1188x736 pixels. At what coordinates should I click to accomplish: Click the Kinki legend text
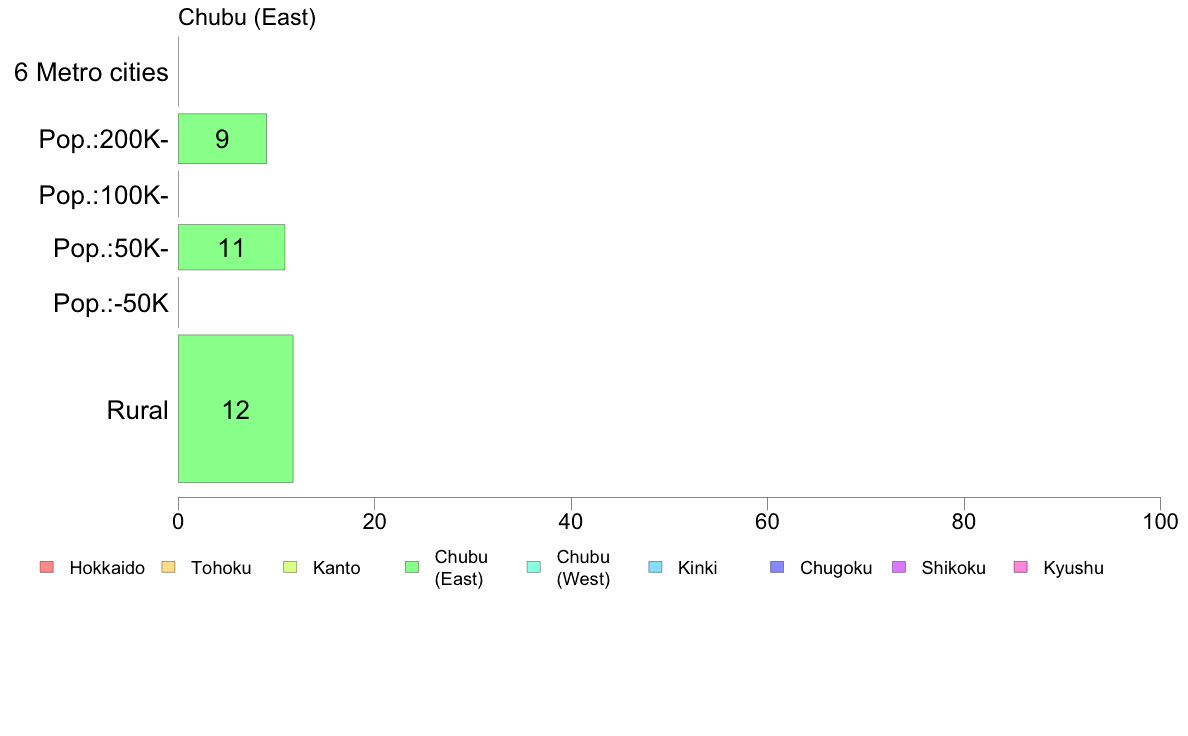pyautogui.click(x=697, y=568)
